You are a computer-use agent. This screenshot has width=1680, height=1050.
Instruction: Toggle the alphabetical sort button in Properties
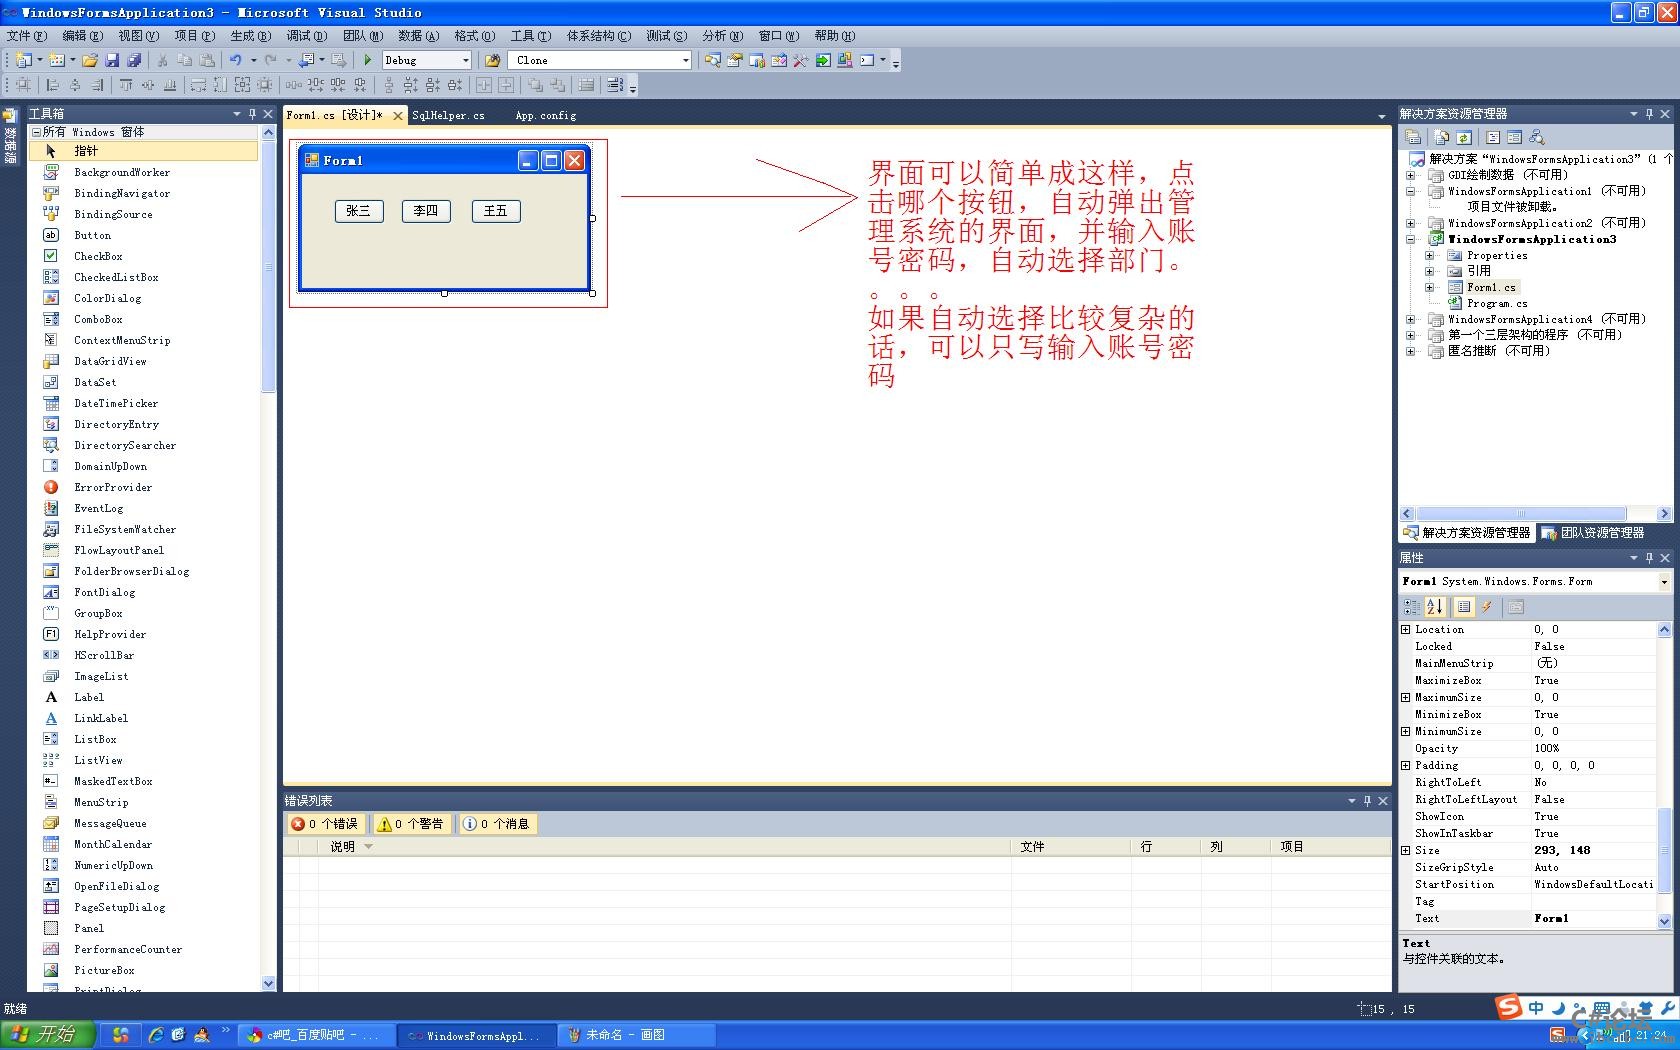(x=1435, y=607)
